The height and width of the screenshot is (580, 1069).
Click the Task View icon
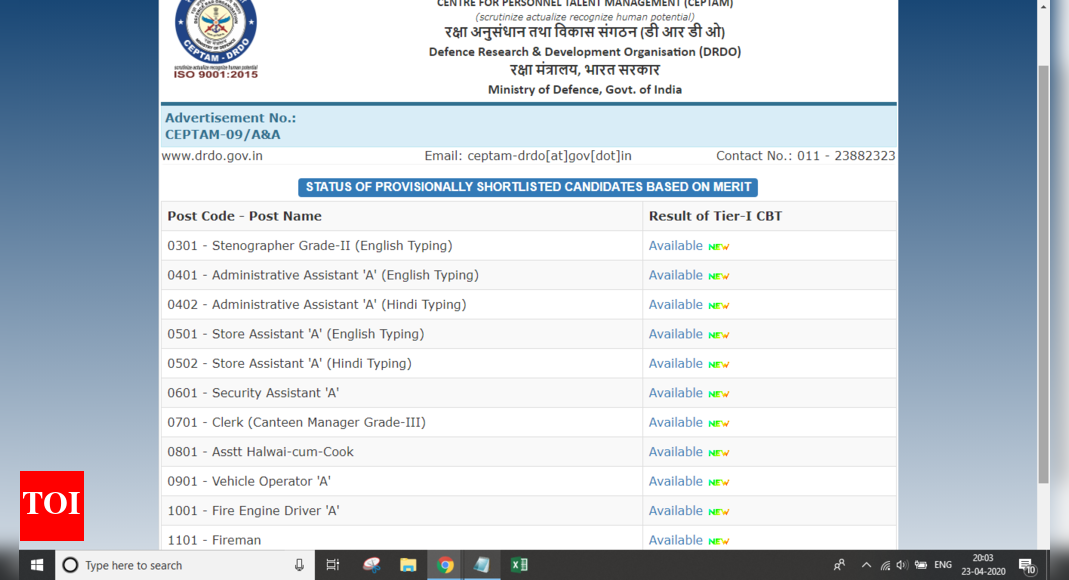pyautogui.click(x=332, y=565)
